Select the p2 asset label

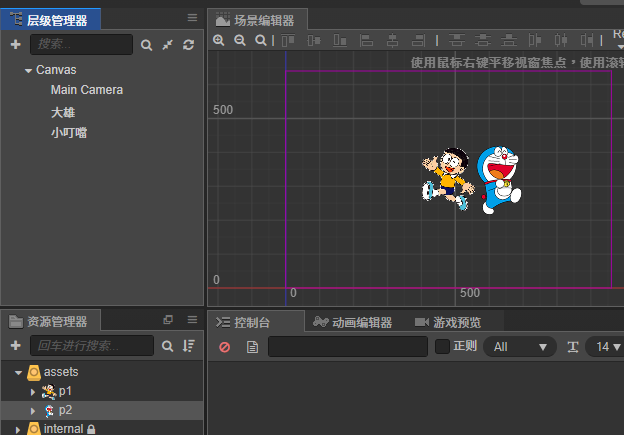click(x=65, y=410)
